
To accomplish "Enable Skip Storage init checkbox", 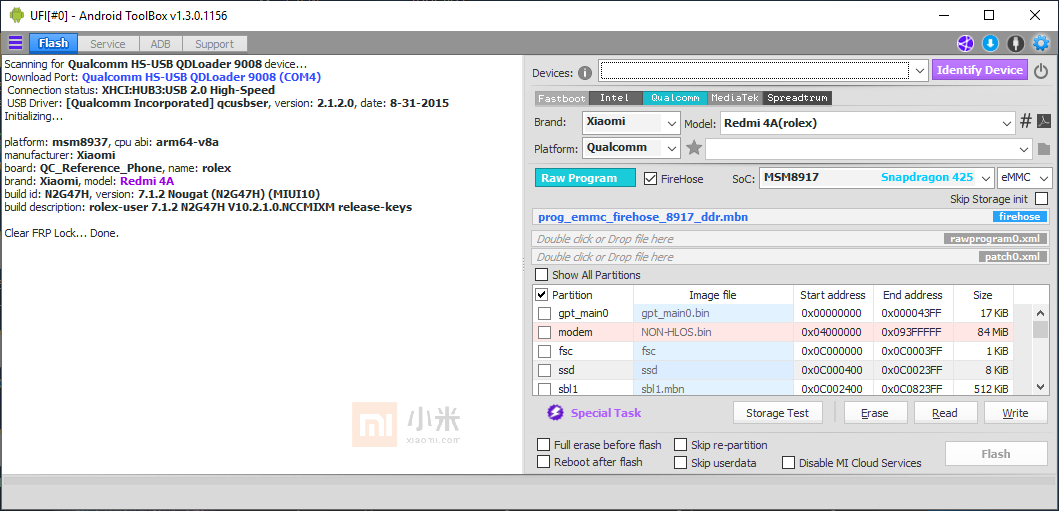I will 1041,198.
